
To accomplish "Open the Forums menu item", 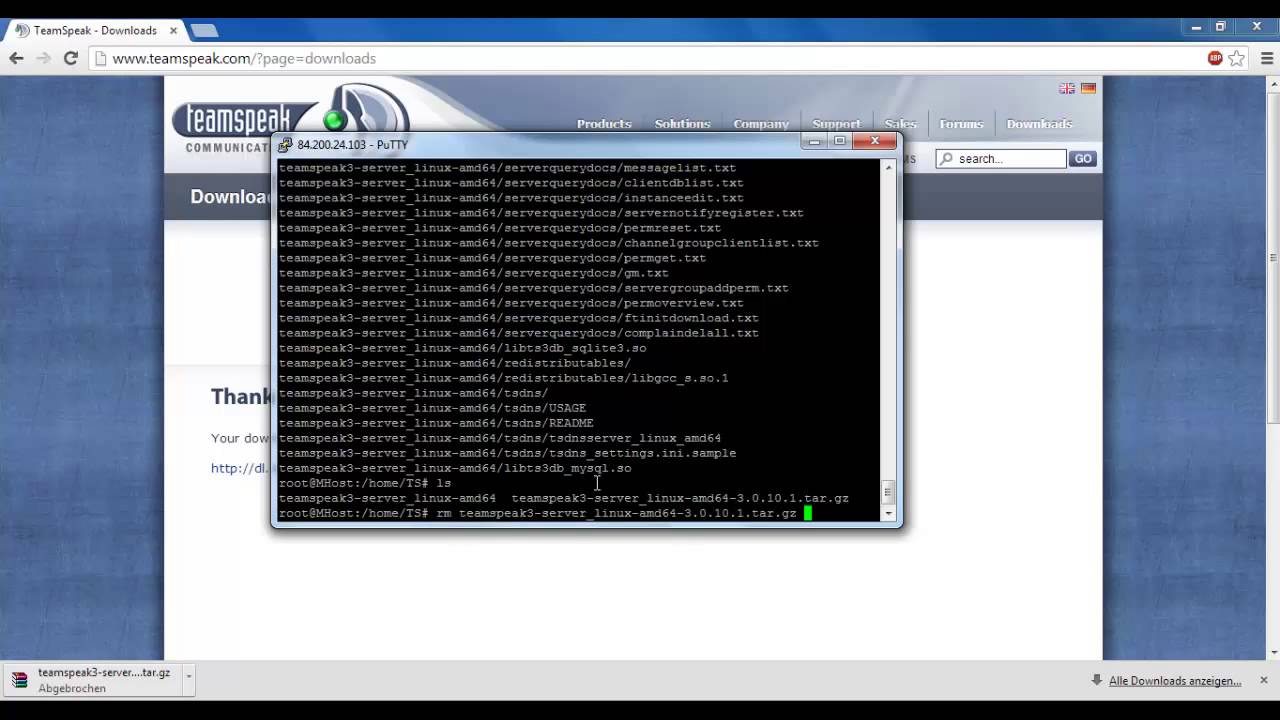I will 961,124.
